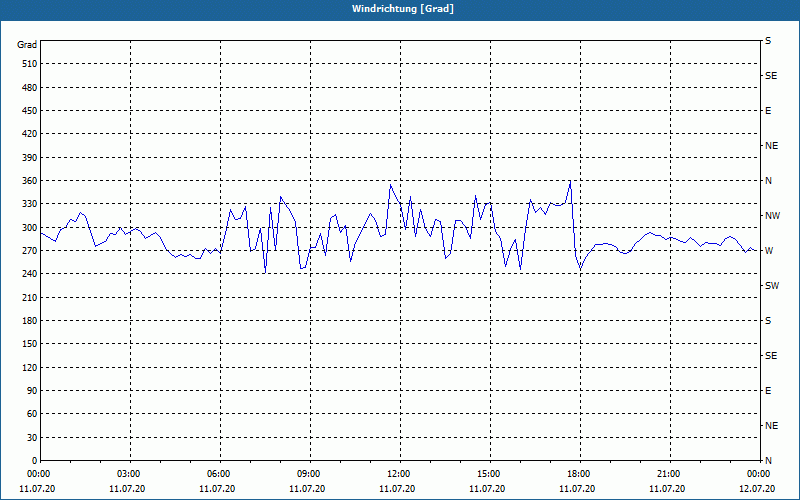Select the 510 y-axis value
The height and width of the screenshot is (500, 800).
pos(30,64)
